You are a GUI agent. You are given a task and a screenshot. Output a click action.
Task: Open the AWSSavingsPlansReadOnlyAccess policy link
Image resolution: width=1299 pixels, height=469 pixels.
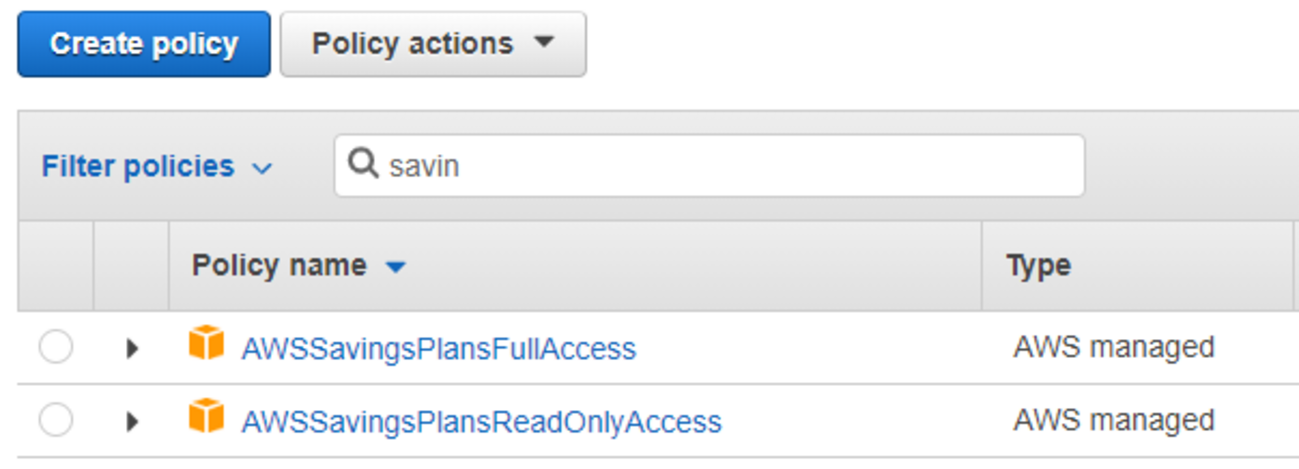[481, 422]
